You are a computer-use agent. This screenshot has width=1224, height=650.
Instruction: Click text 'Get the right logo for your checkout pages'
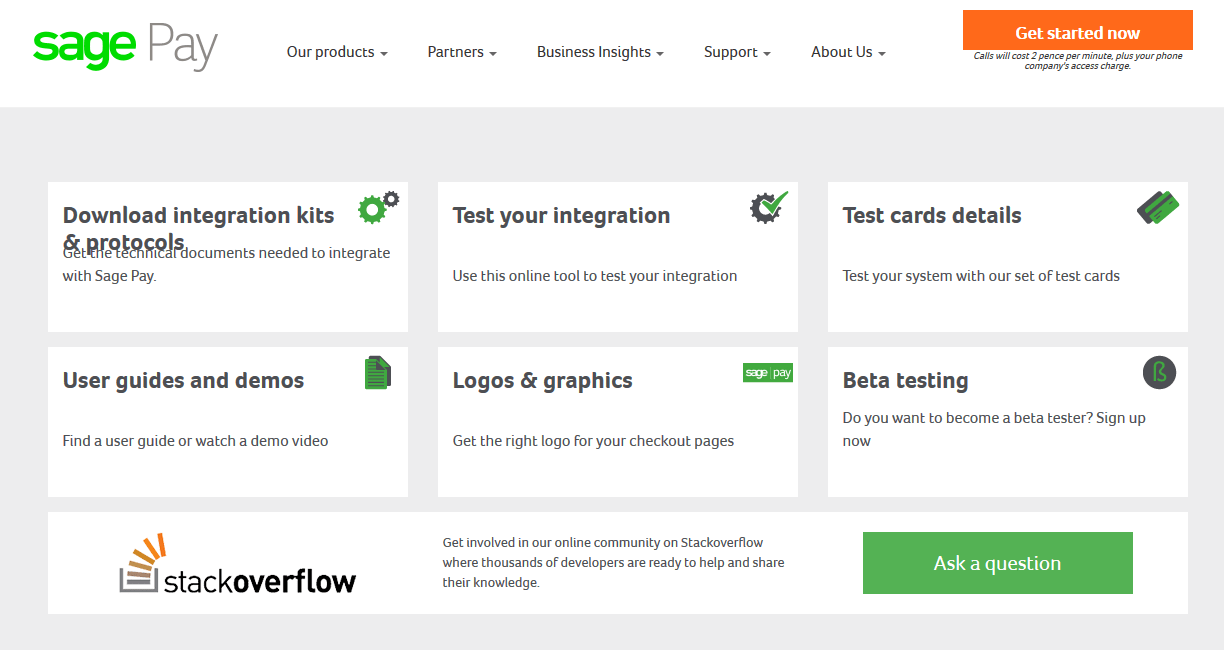click(x=593, y=441)
